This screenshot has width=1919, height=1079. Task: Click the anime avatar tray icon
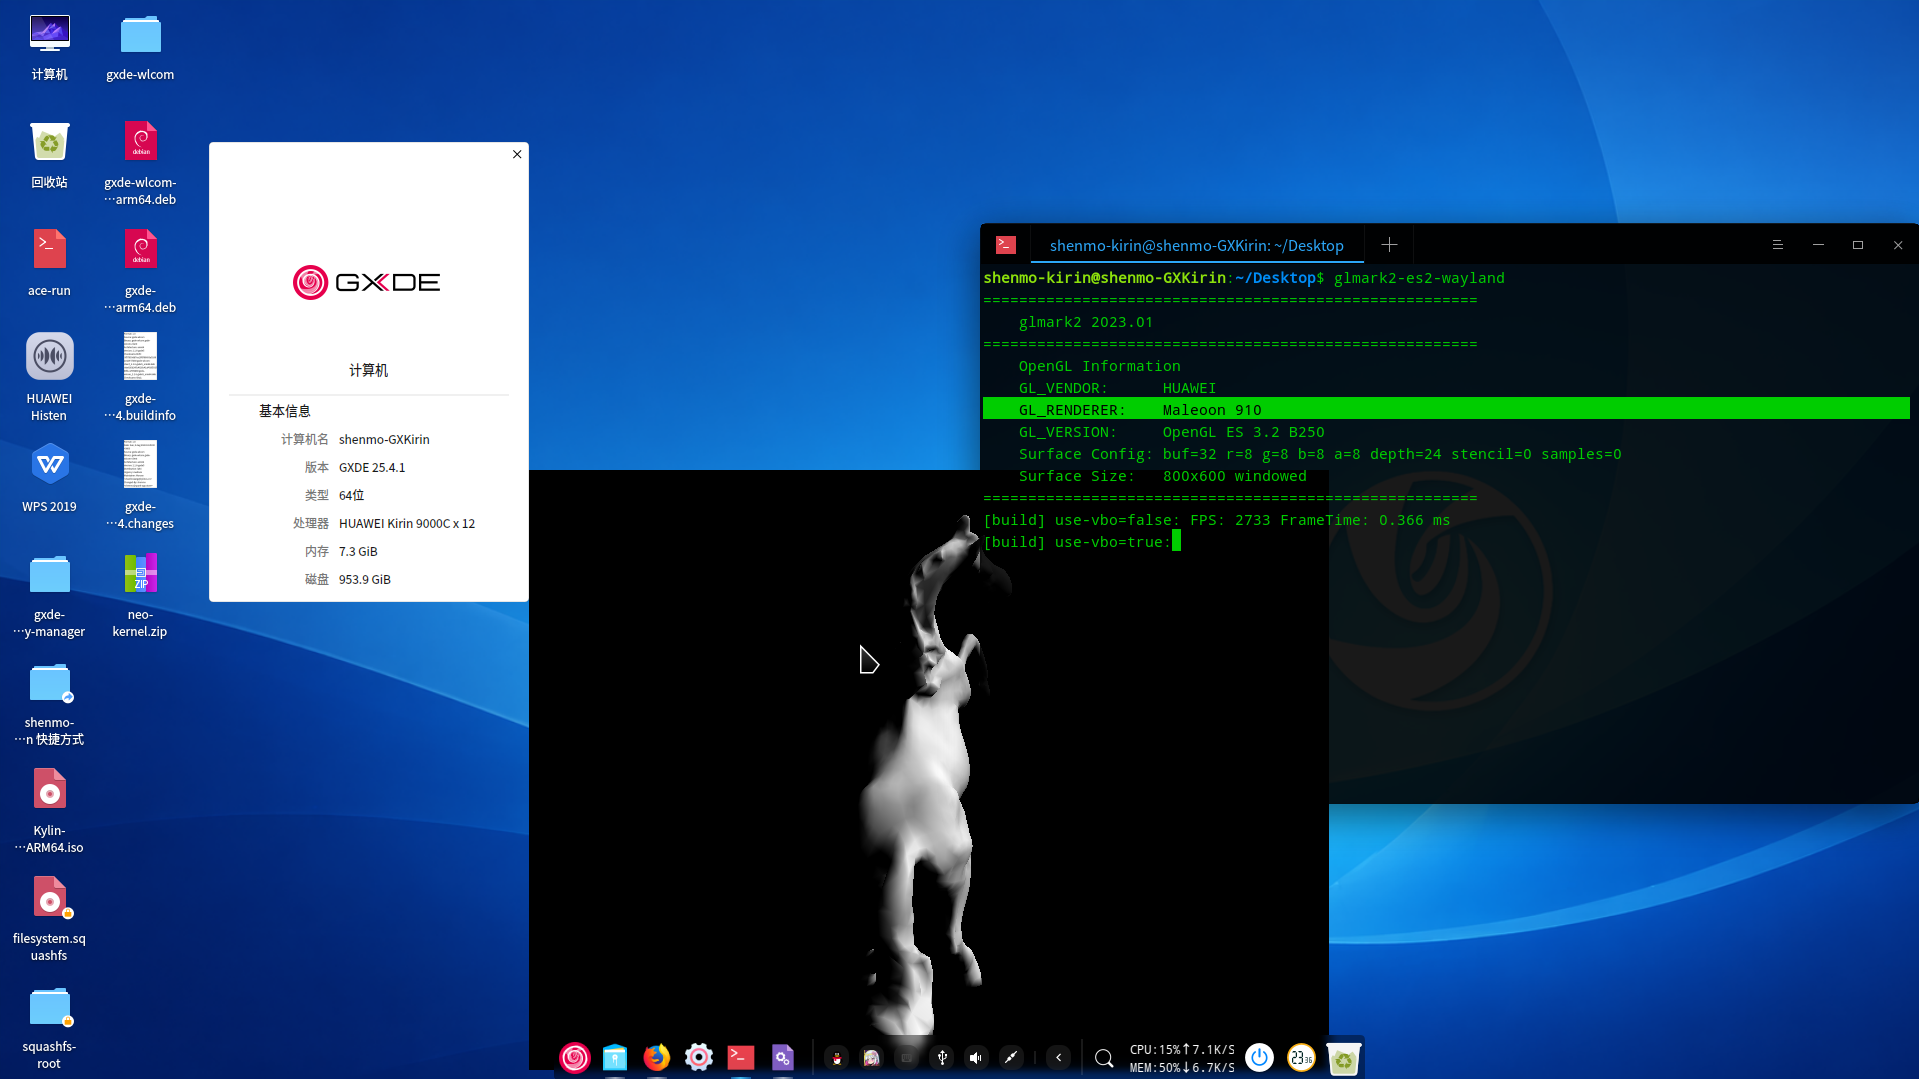tap(872, 1058)
